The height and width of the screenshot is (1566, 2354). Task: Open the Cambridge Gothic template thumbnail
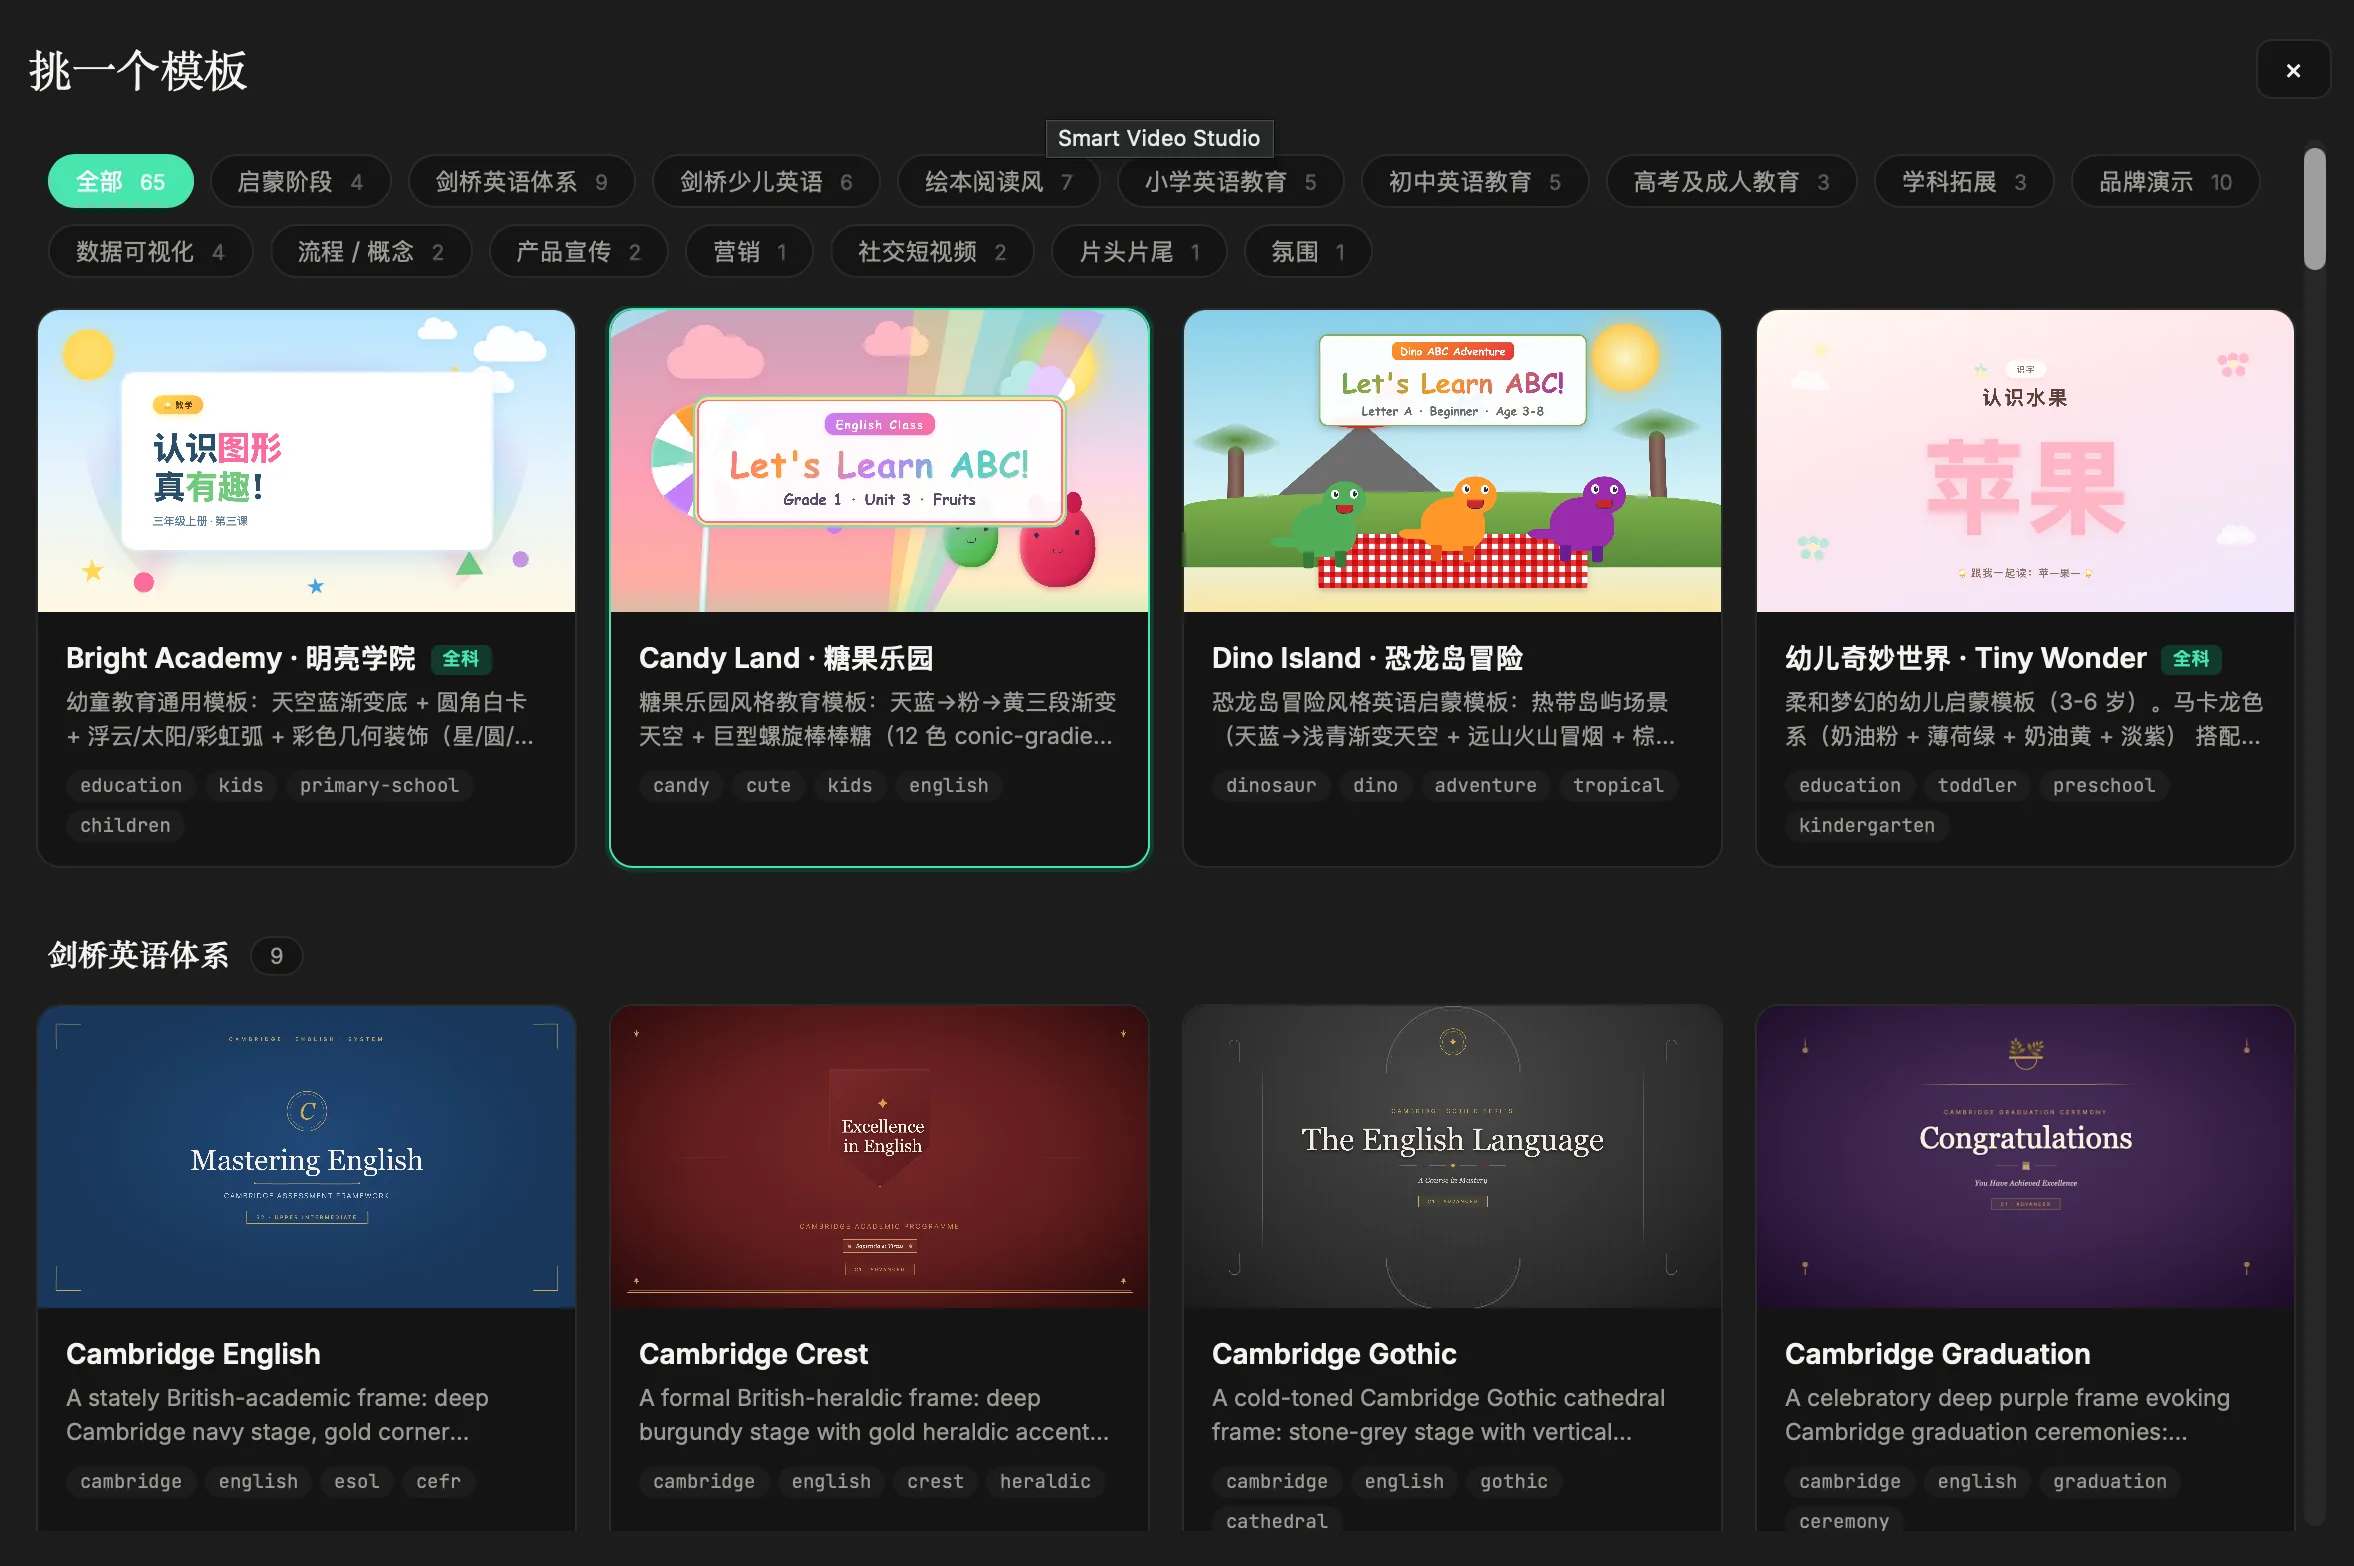click(x=1452, y=1157)
